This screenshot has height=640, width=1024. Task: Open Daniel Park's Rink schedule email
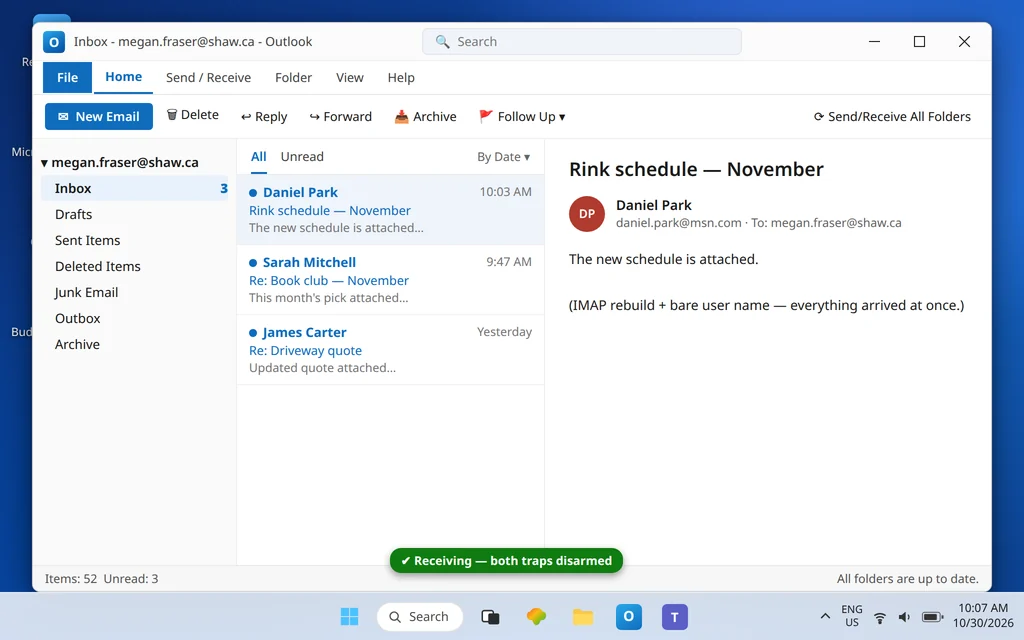pos(391,210)
